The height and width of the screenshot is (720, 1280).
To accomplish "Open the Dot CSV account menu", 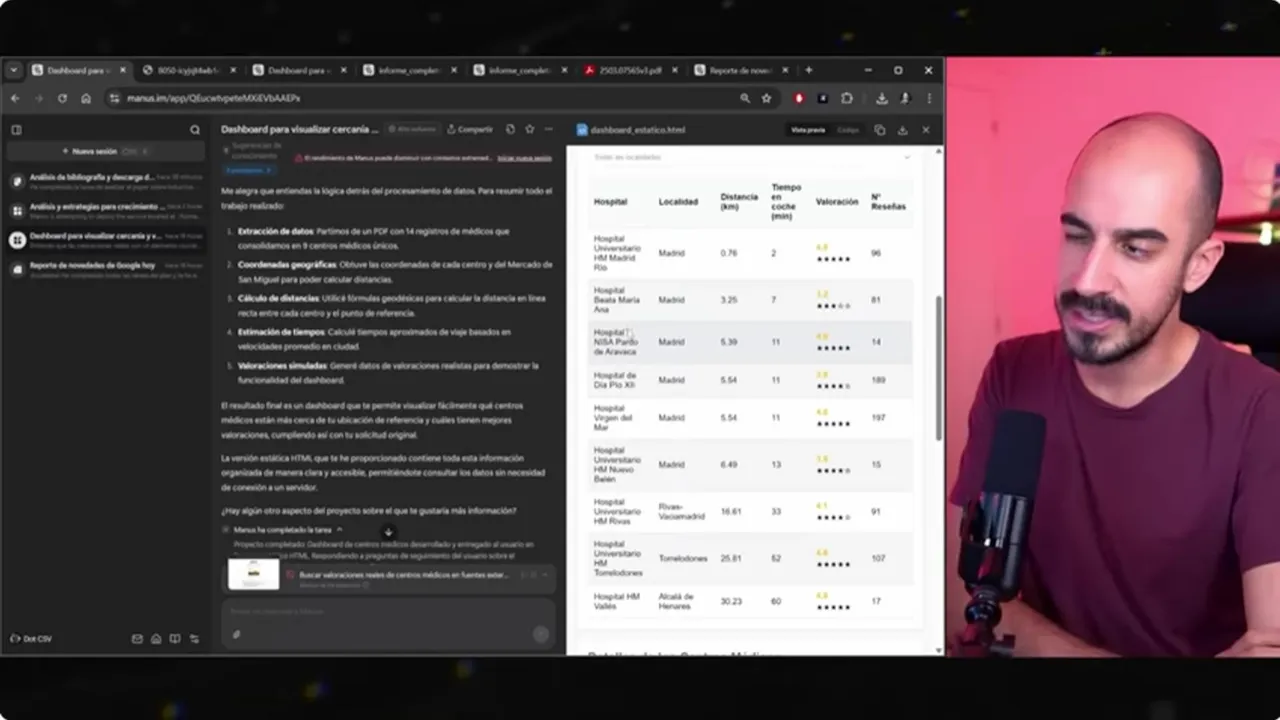I will (31, 639).
